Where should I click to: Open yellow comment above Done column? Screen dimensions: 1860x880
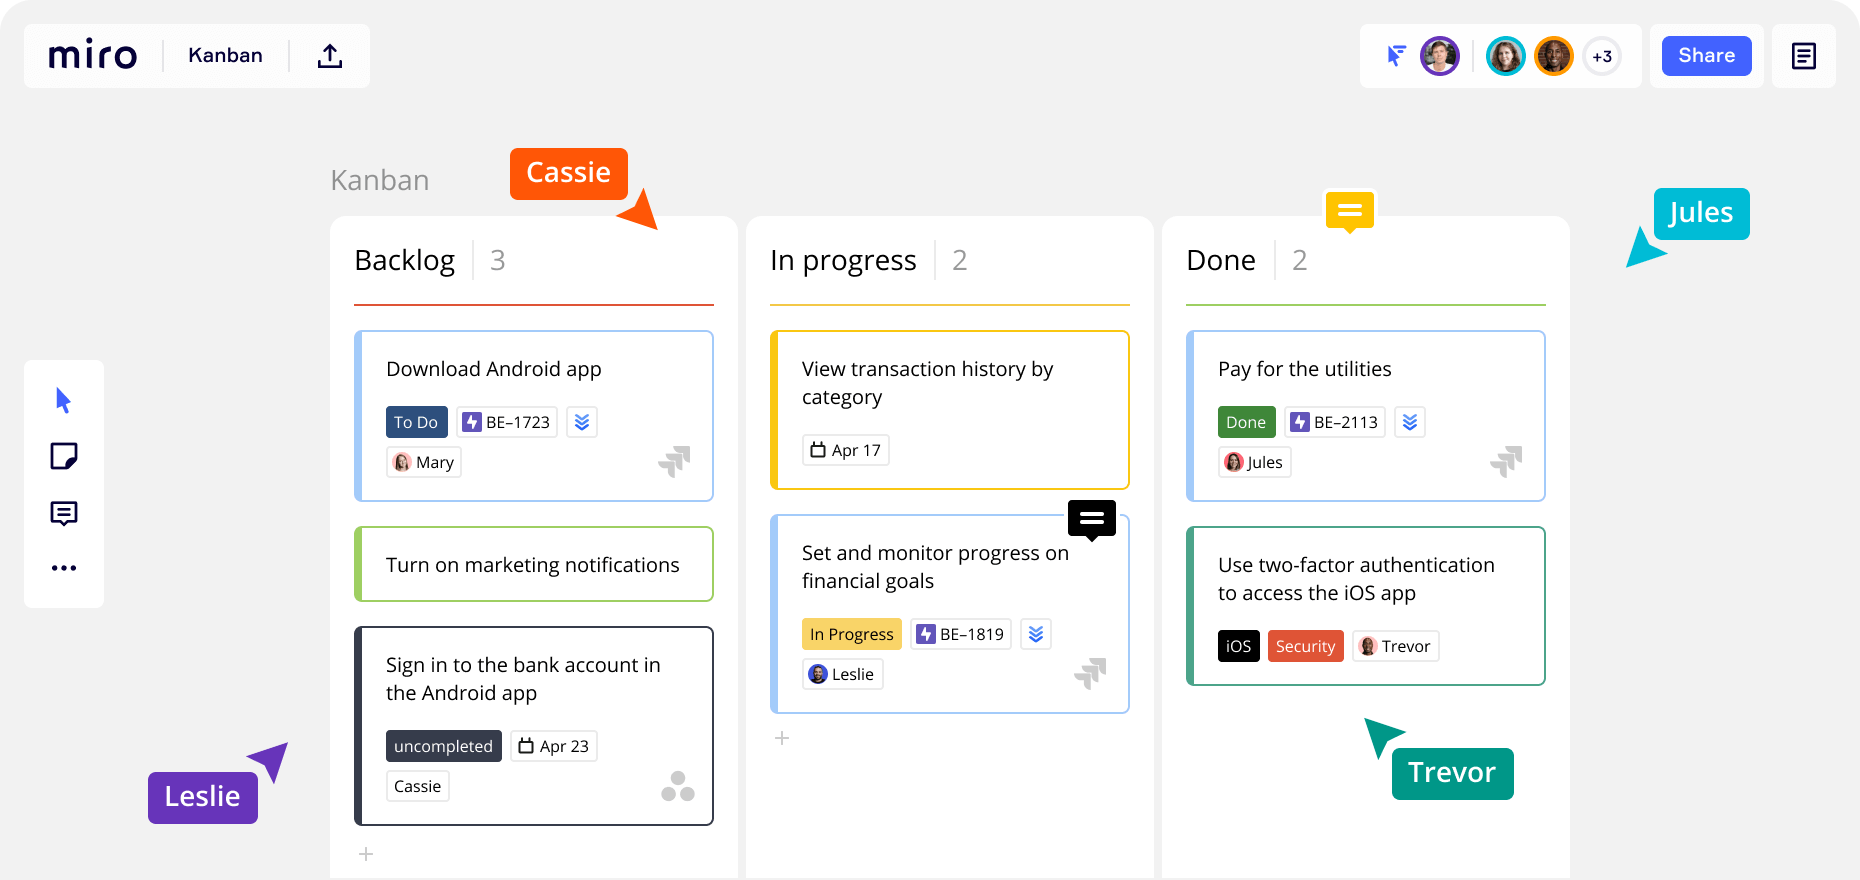tap(1350, 211)
